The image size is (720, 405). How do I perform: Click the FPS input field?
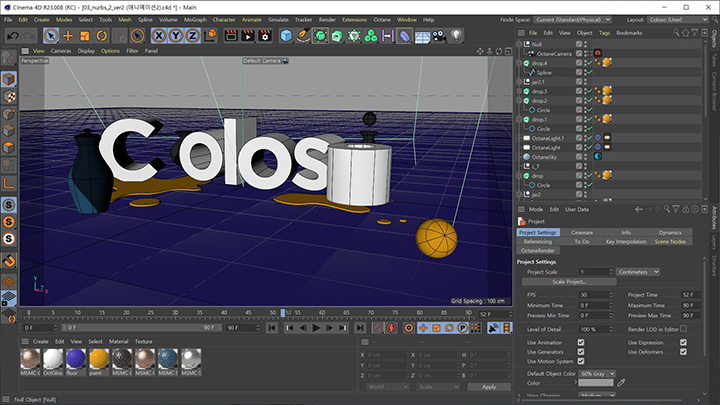tap(594, 295)
